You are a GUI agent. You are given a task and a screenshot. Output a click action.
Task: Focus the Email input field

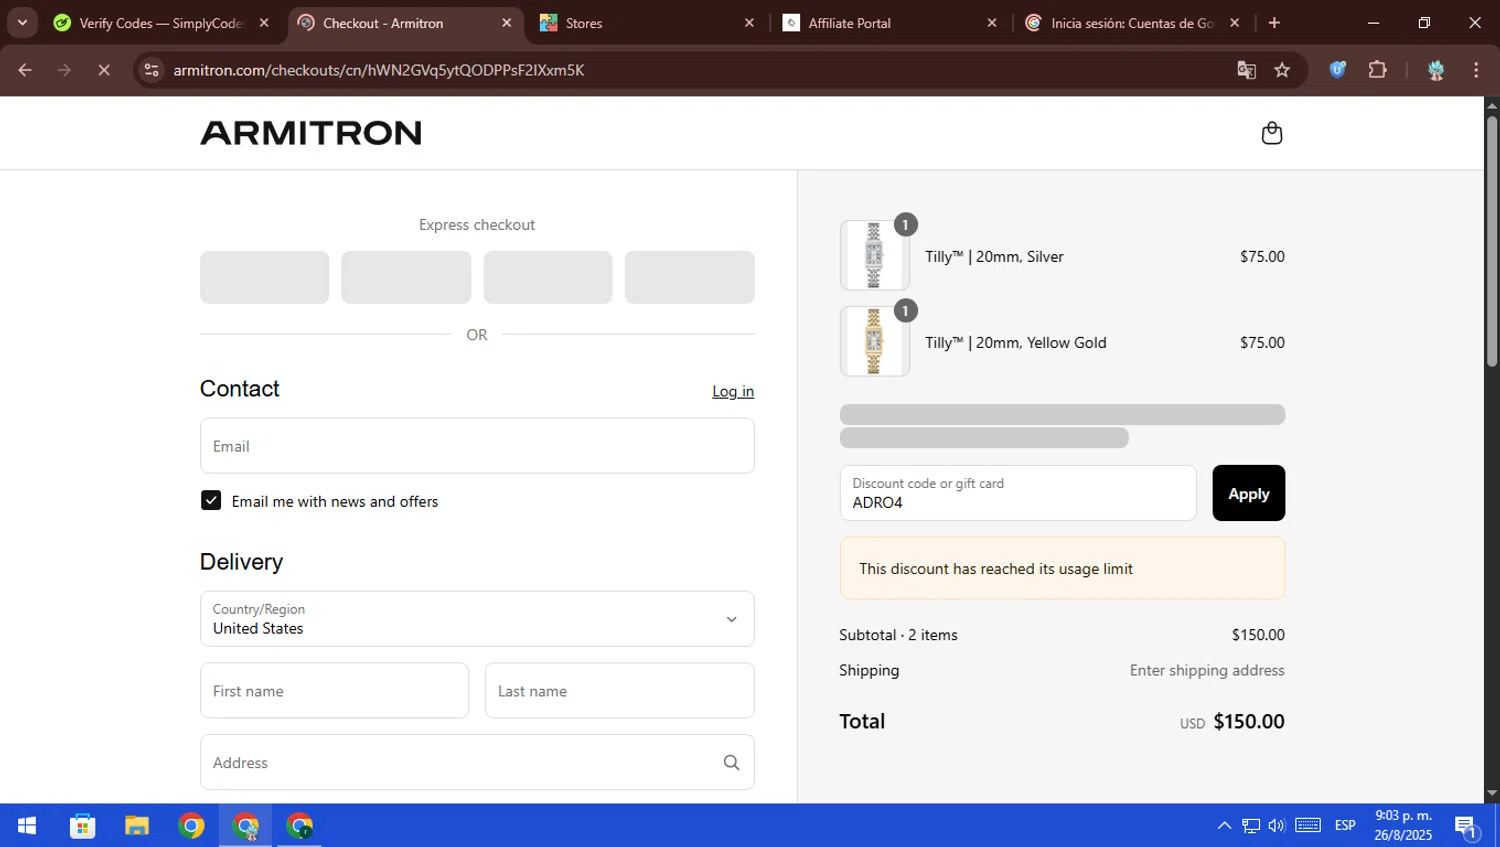pyautogui.click(x=477, y=446)
